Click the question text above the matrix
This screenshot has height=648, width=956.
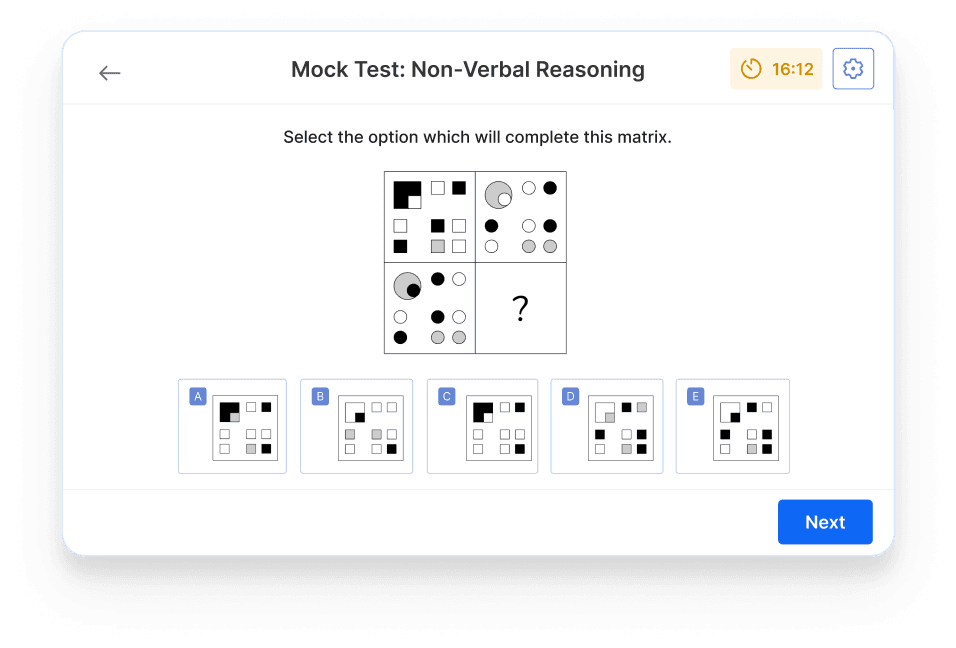pyautogui.click(x=478, y=137)
